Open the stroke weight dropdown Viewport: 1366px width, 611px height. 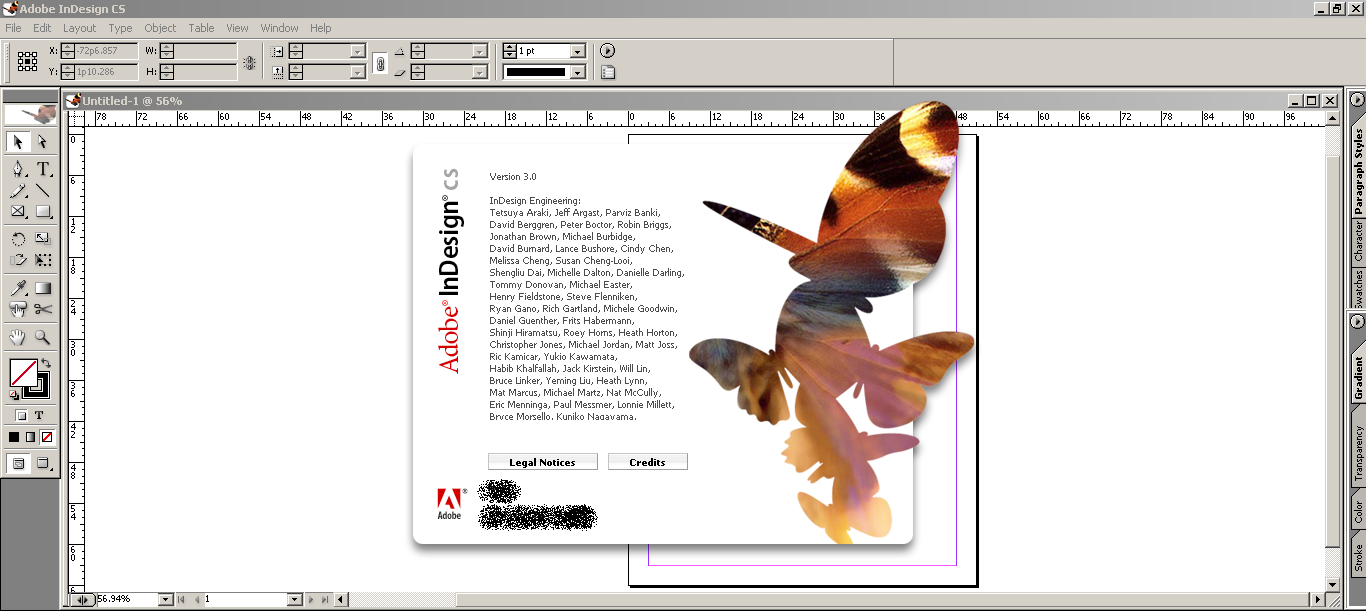577,51
